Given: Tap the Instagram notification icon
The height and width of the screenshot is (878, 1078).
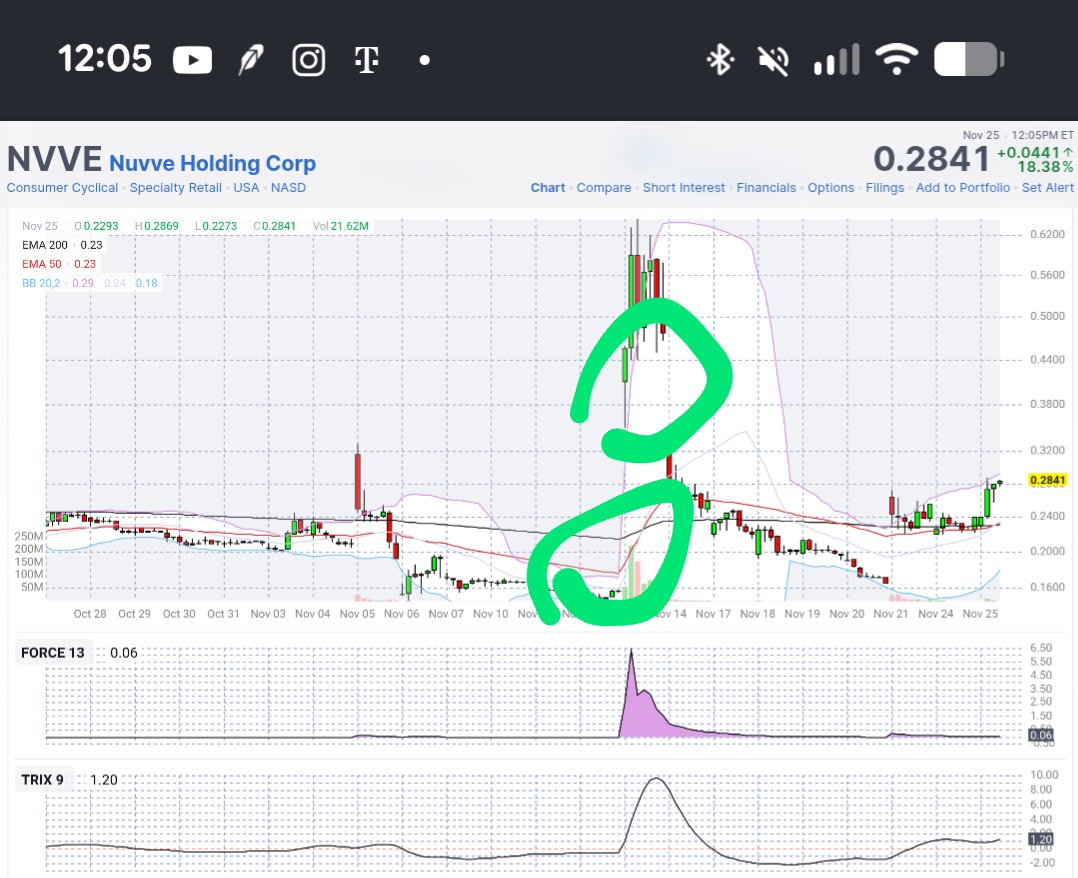Looking at the screenshot, I should point(309,60).
